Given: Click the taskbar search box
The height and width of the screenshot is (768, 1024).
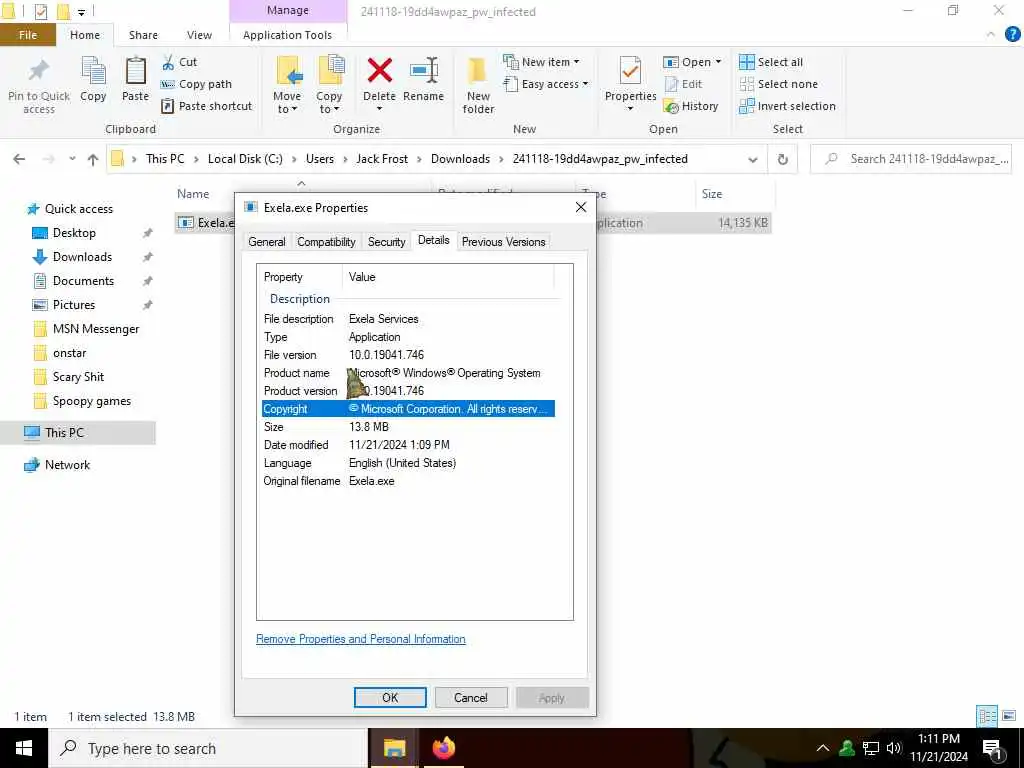Looking at the screenshot, I should (x=208, y=748).
